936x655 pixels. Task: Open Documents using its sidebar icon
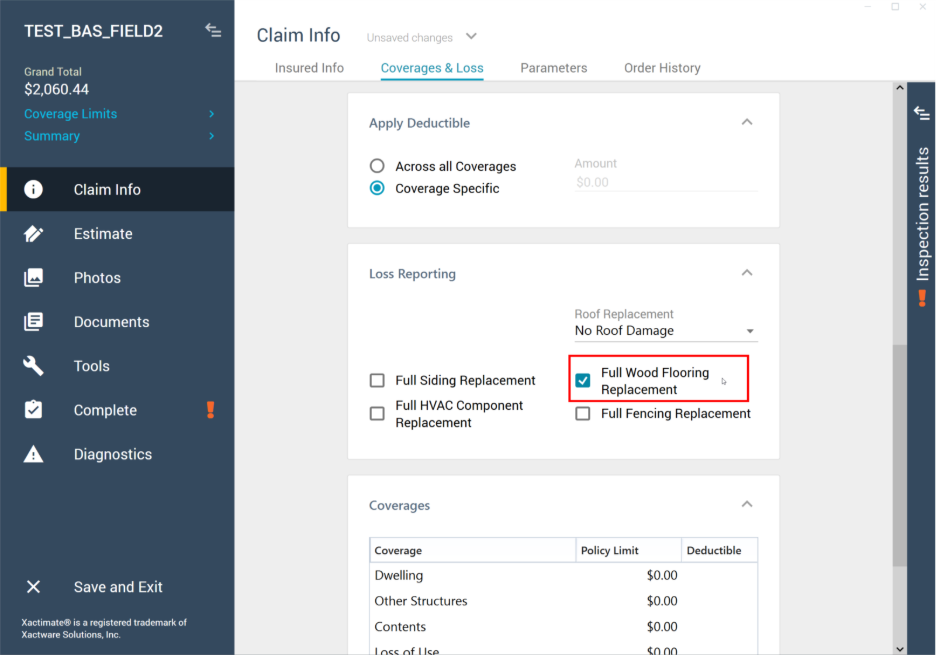click(x=34, y=322)
